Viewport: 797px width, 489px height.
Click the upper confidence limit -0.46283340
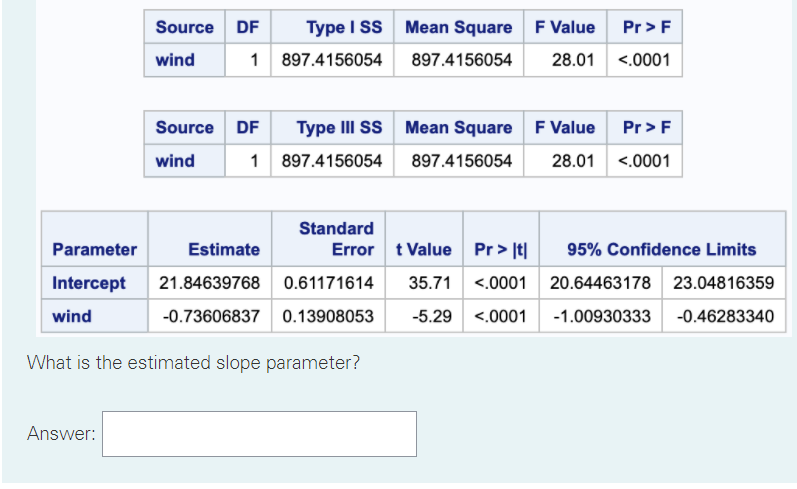click(x=725, y=316)
